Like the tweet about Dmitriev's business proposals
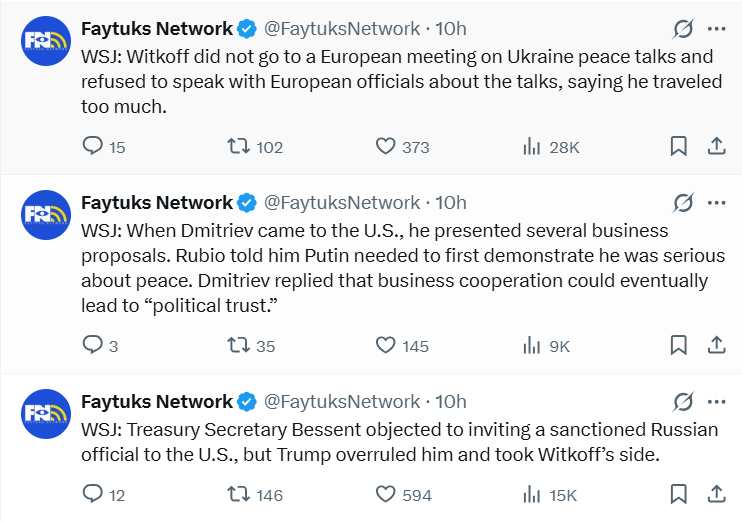The height and width of the screenshot is (521, 742). pos(386,345)
